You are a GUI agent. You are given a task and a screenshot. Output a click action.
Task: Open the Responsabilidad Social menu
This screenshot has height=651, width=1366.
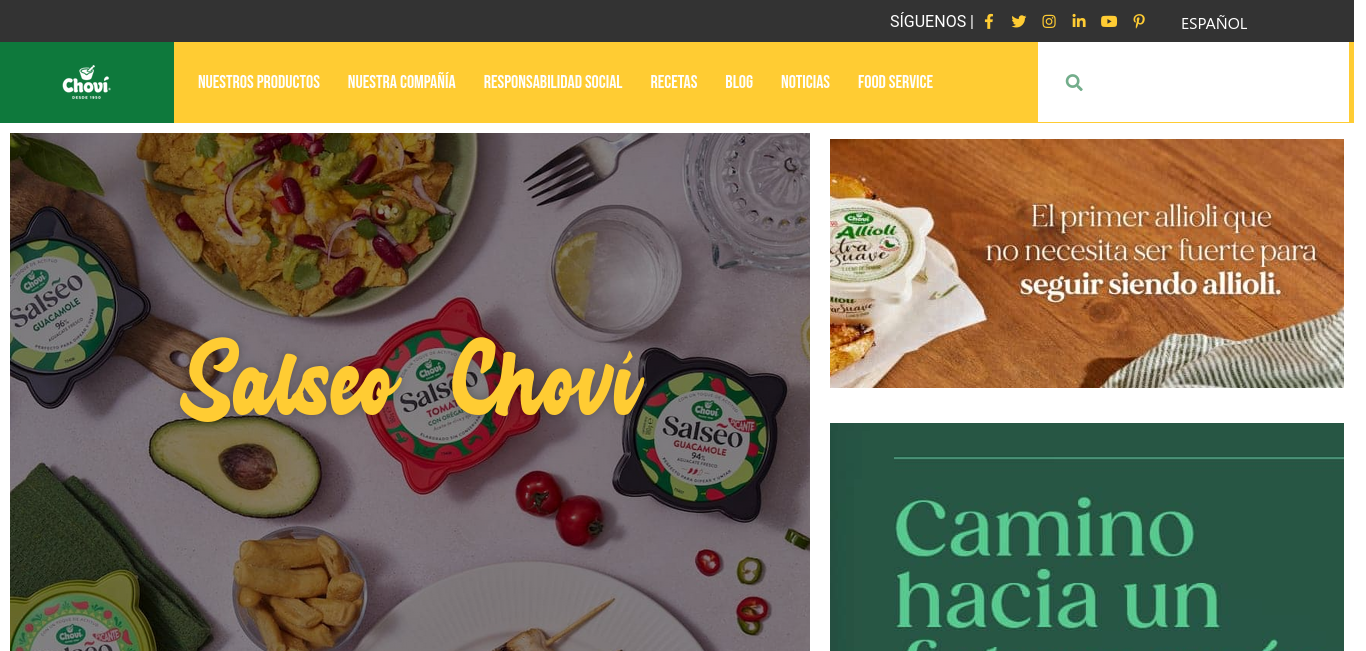pyautogui.click(x=553, y=82)
